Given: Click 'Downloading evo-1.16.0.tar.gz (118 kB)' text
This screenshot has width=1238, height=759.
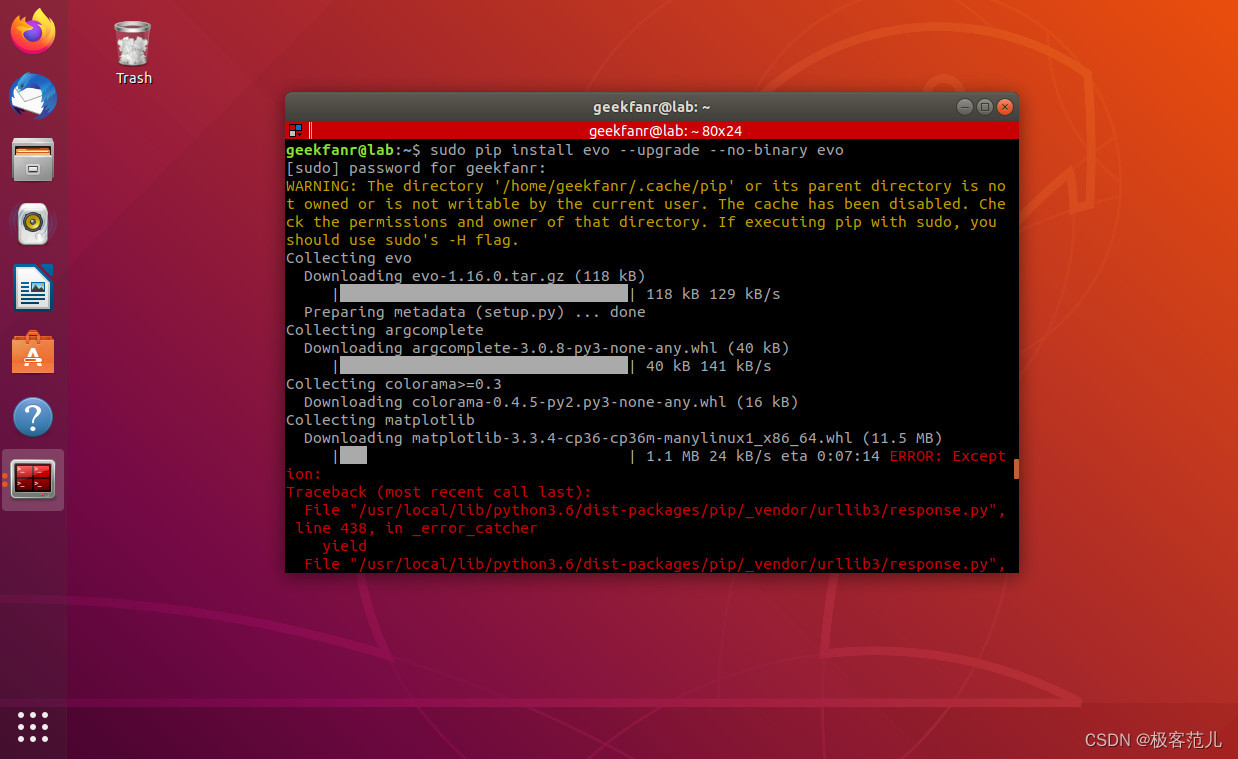Looking at the screenshot, I should 475,276.
